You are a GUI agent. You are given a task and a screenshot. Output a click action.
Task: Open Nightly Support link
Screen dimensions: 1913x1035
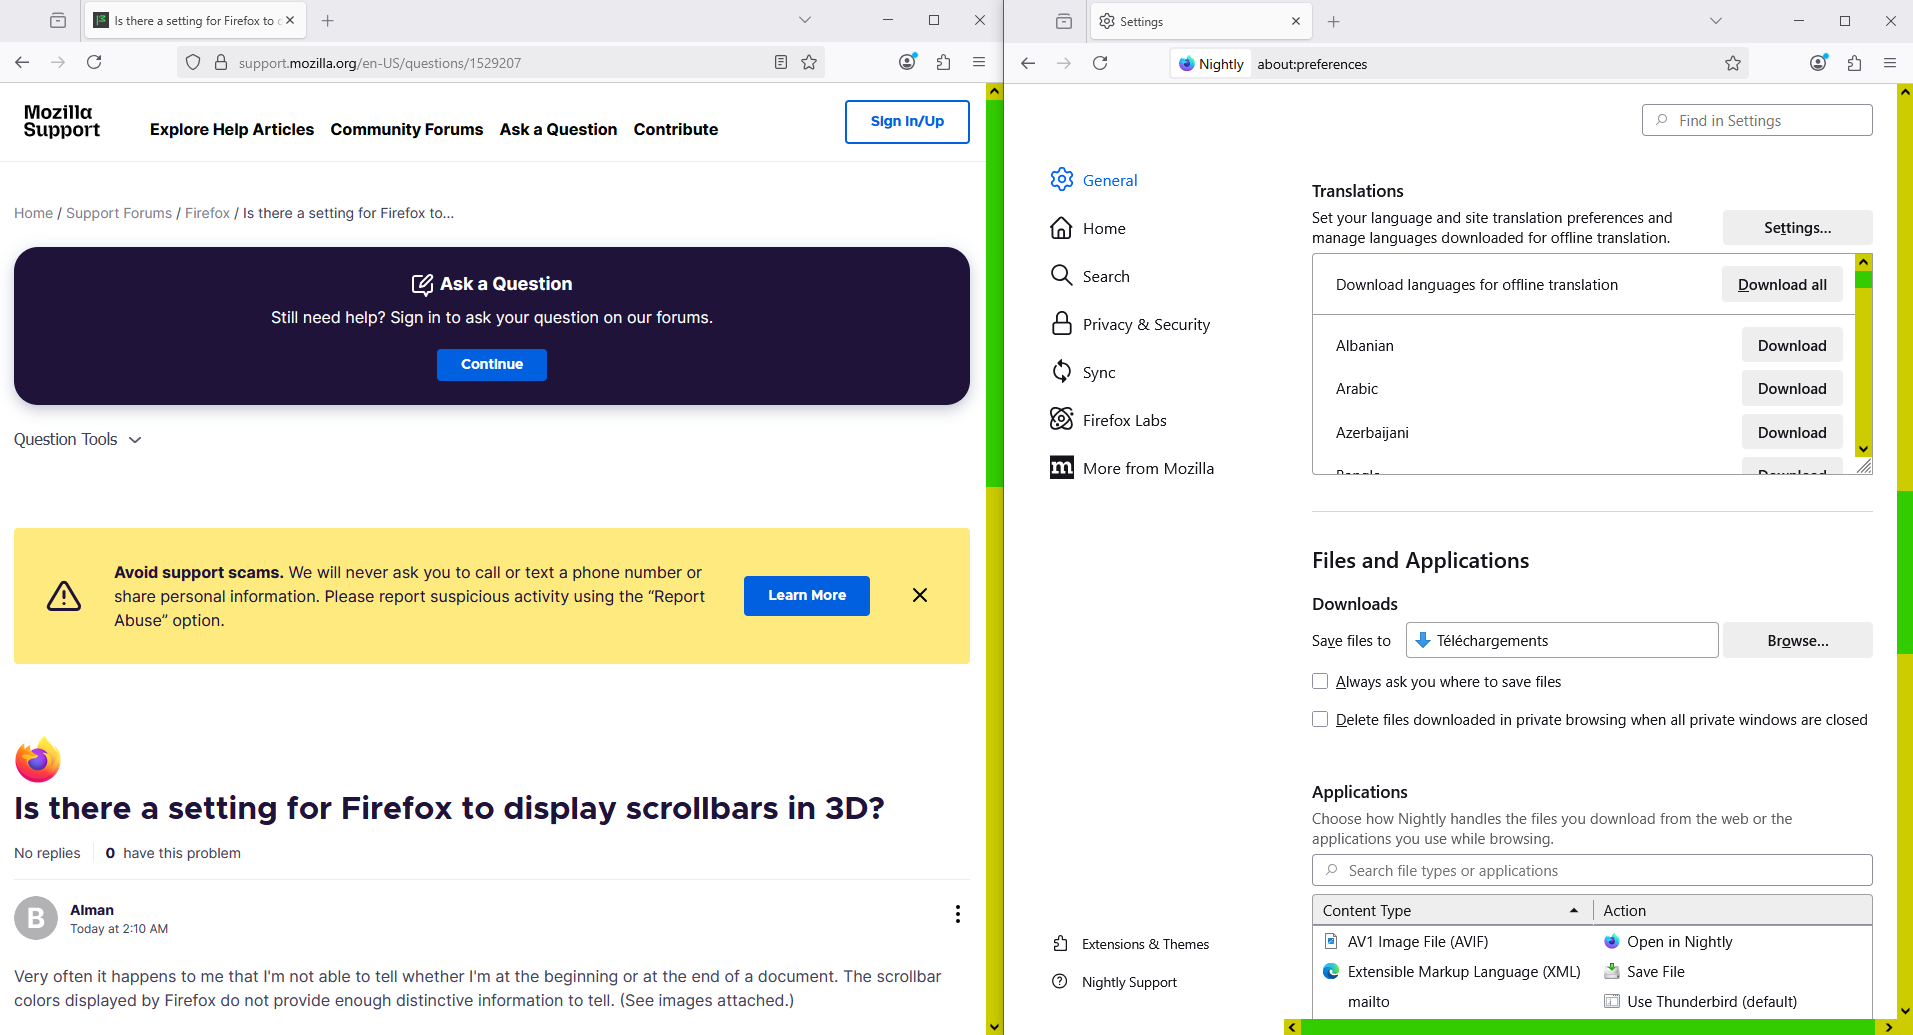(x=1115, y=982)
